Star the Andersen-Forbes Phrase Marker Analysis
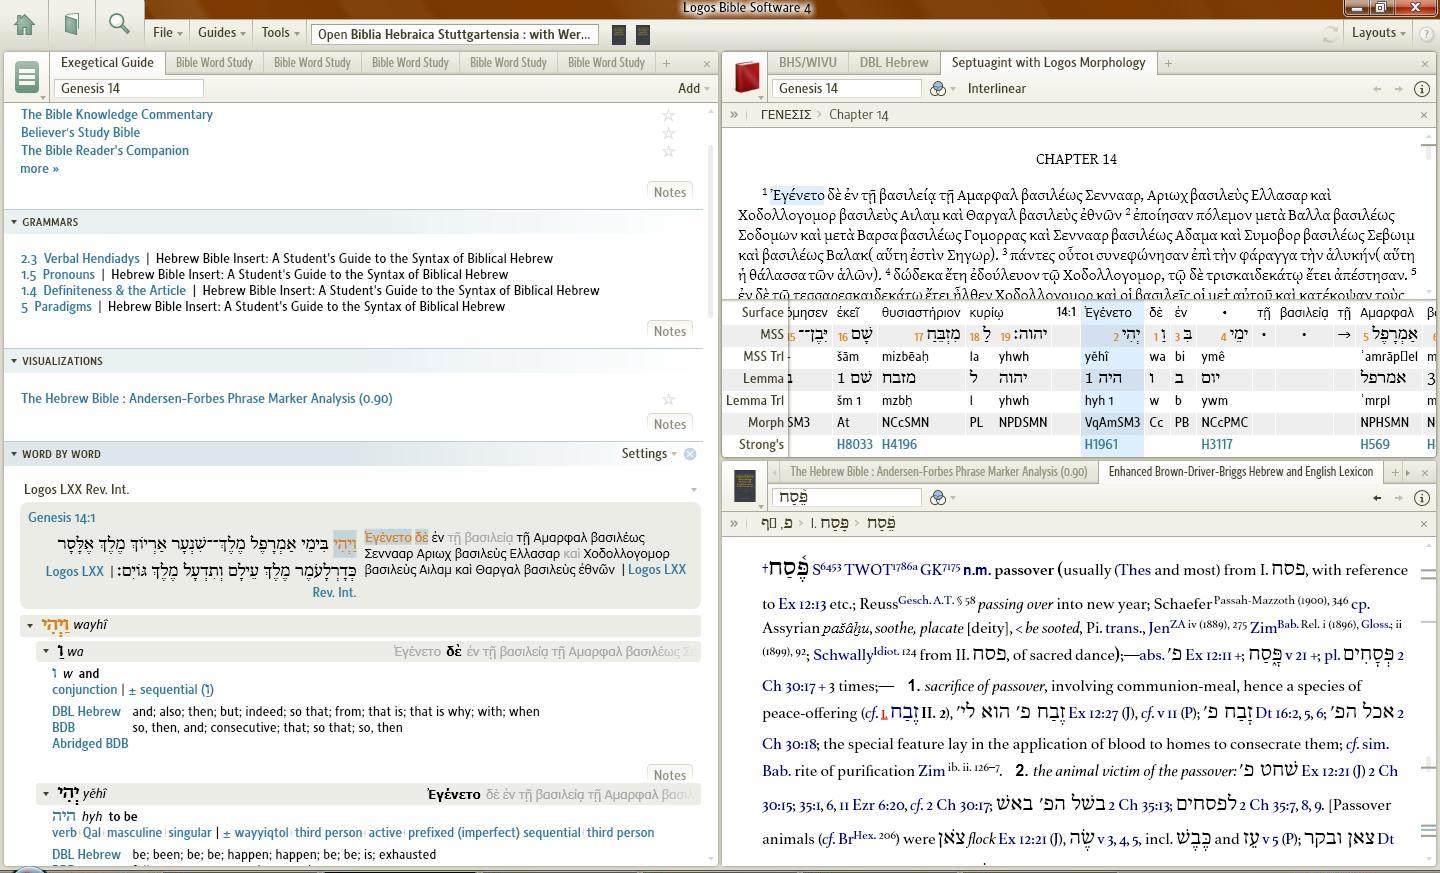The image size is (1440, 873). (x=667, y=397)
